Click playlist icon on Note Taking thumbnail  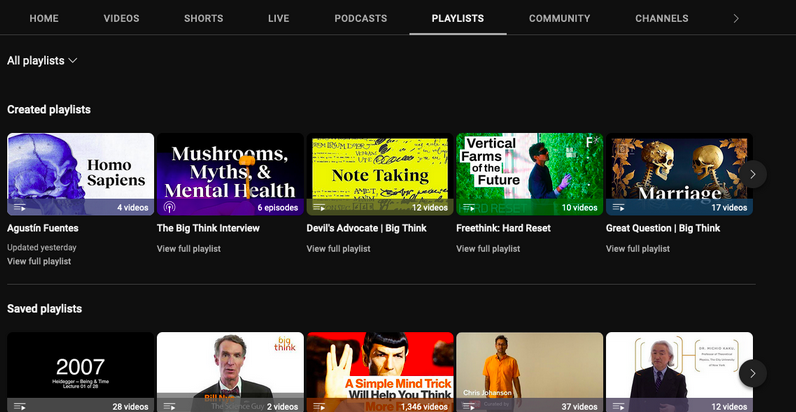pos(319,207)
